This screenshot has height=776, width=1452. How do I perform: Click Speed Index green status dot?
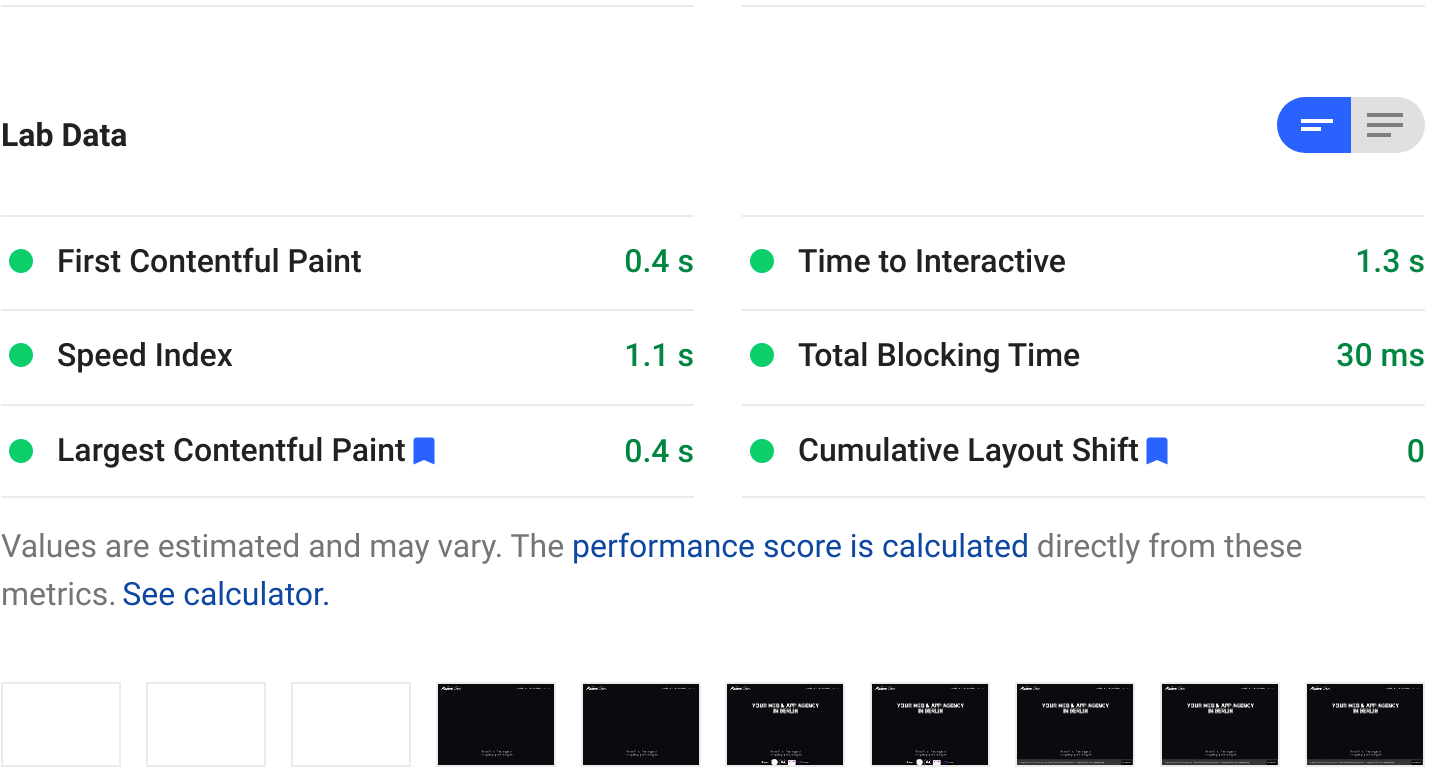click(x=21, y=356)
